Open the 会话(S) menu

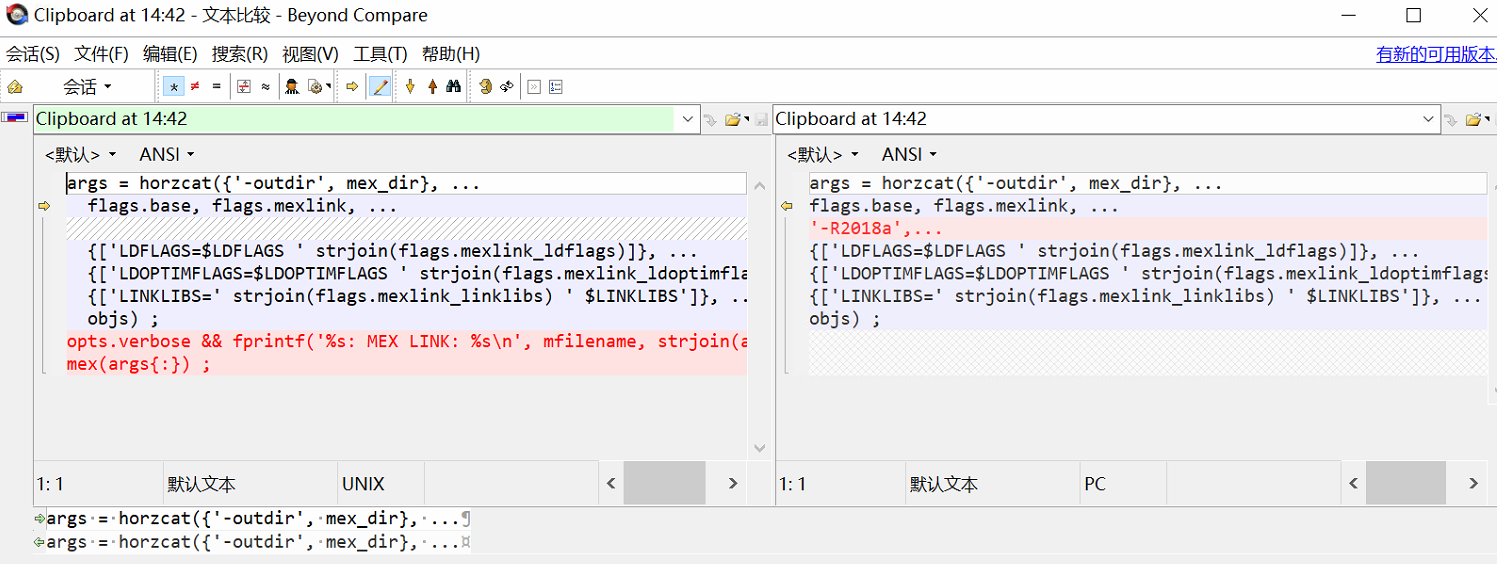point(33,54)
